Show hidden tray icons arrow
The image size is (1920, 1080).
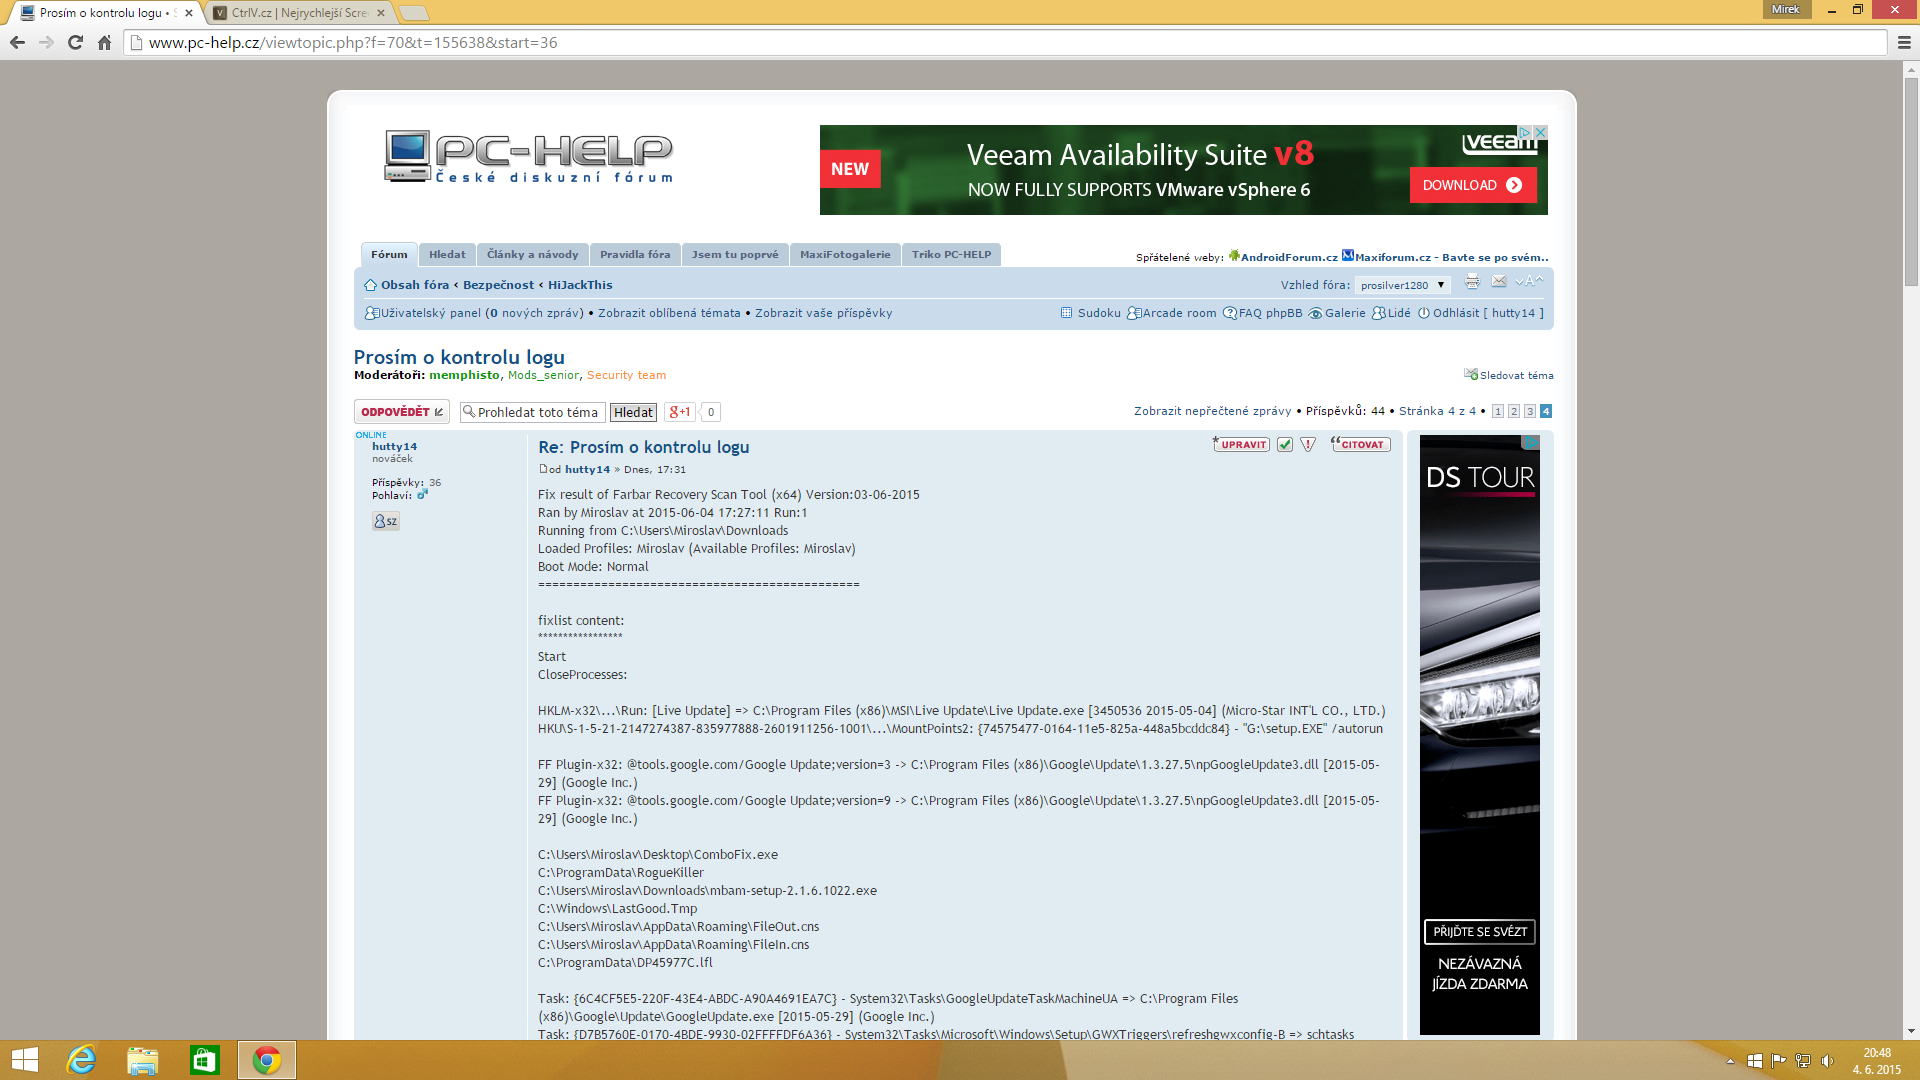(1730, 1061)
